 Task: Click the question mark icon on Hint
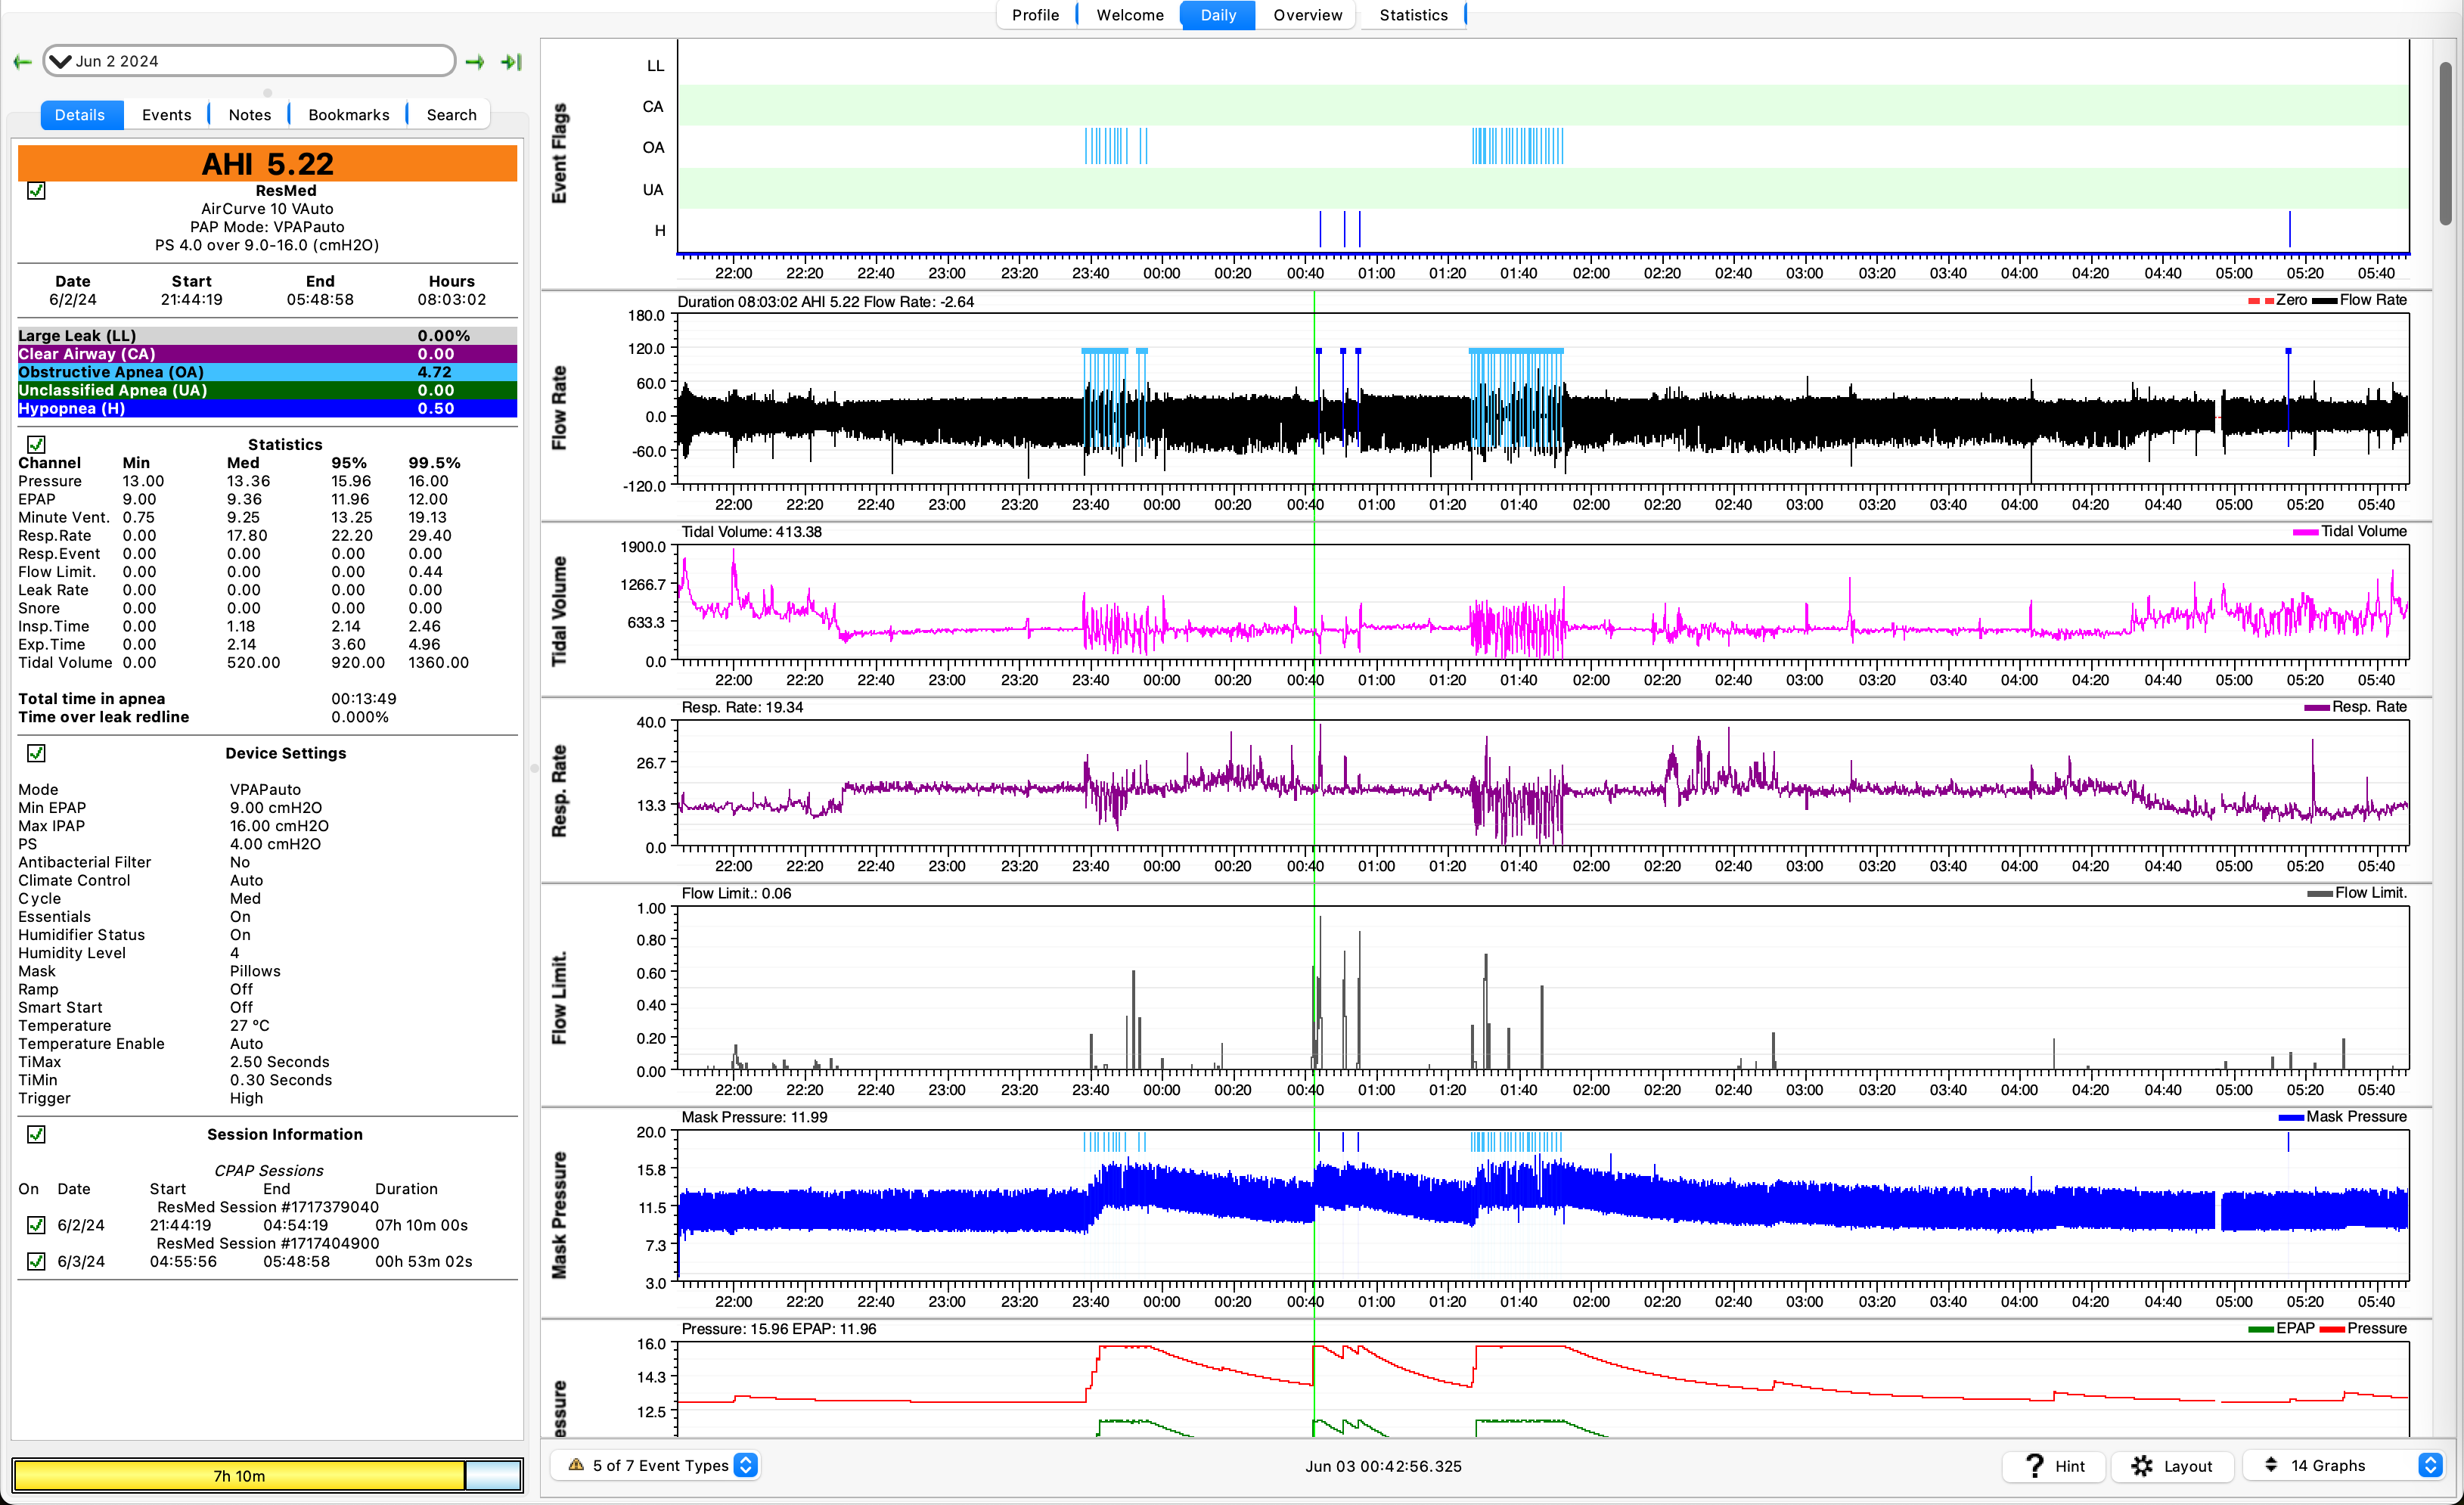(2033, 1466)
